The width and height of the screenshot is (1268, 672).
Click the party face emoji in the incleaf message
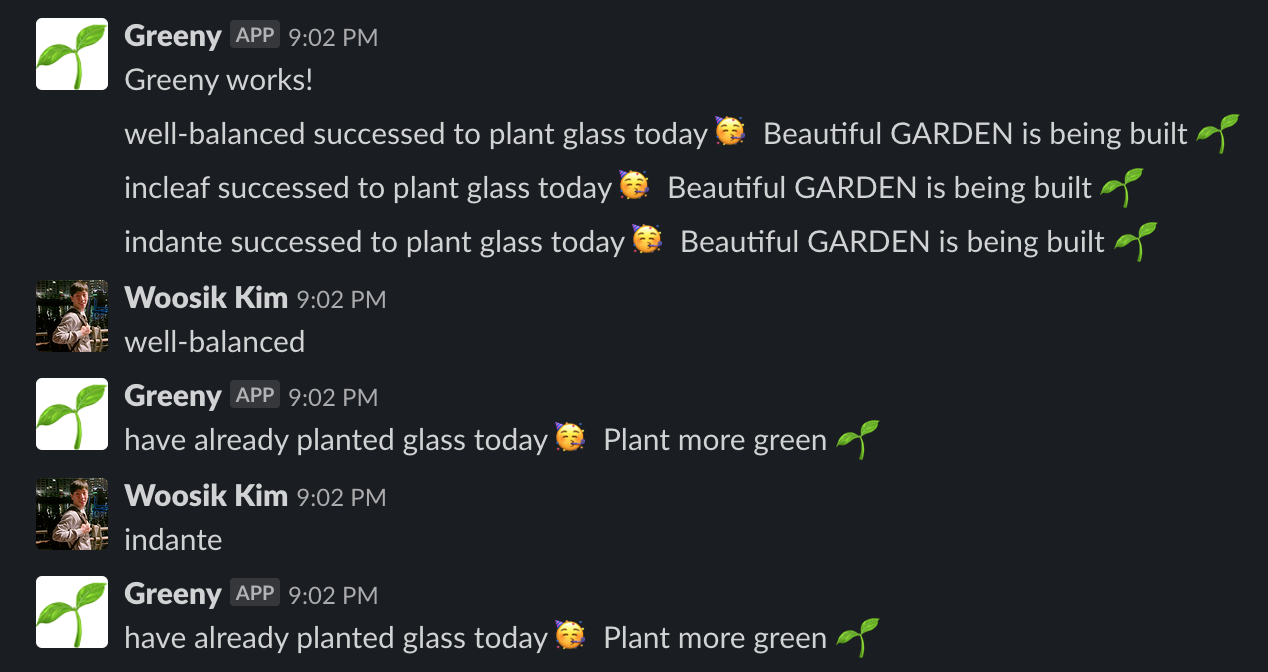(x=633, y=186)
